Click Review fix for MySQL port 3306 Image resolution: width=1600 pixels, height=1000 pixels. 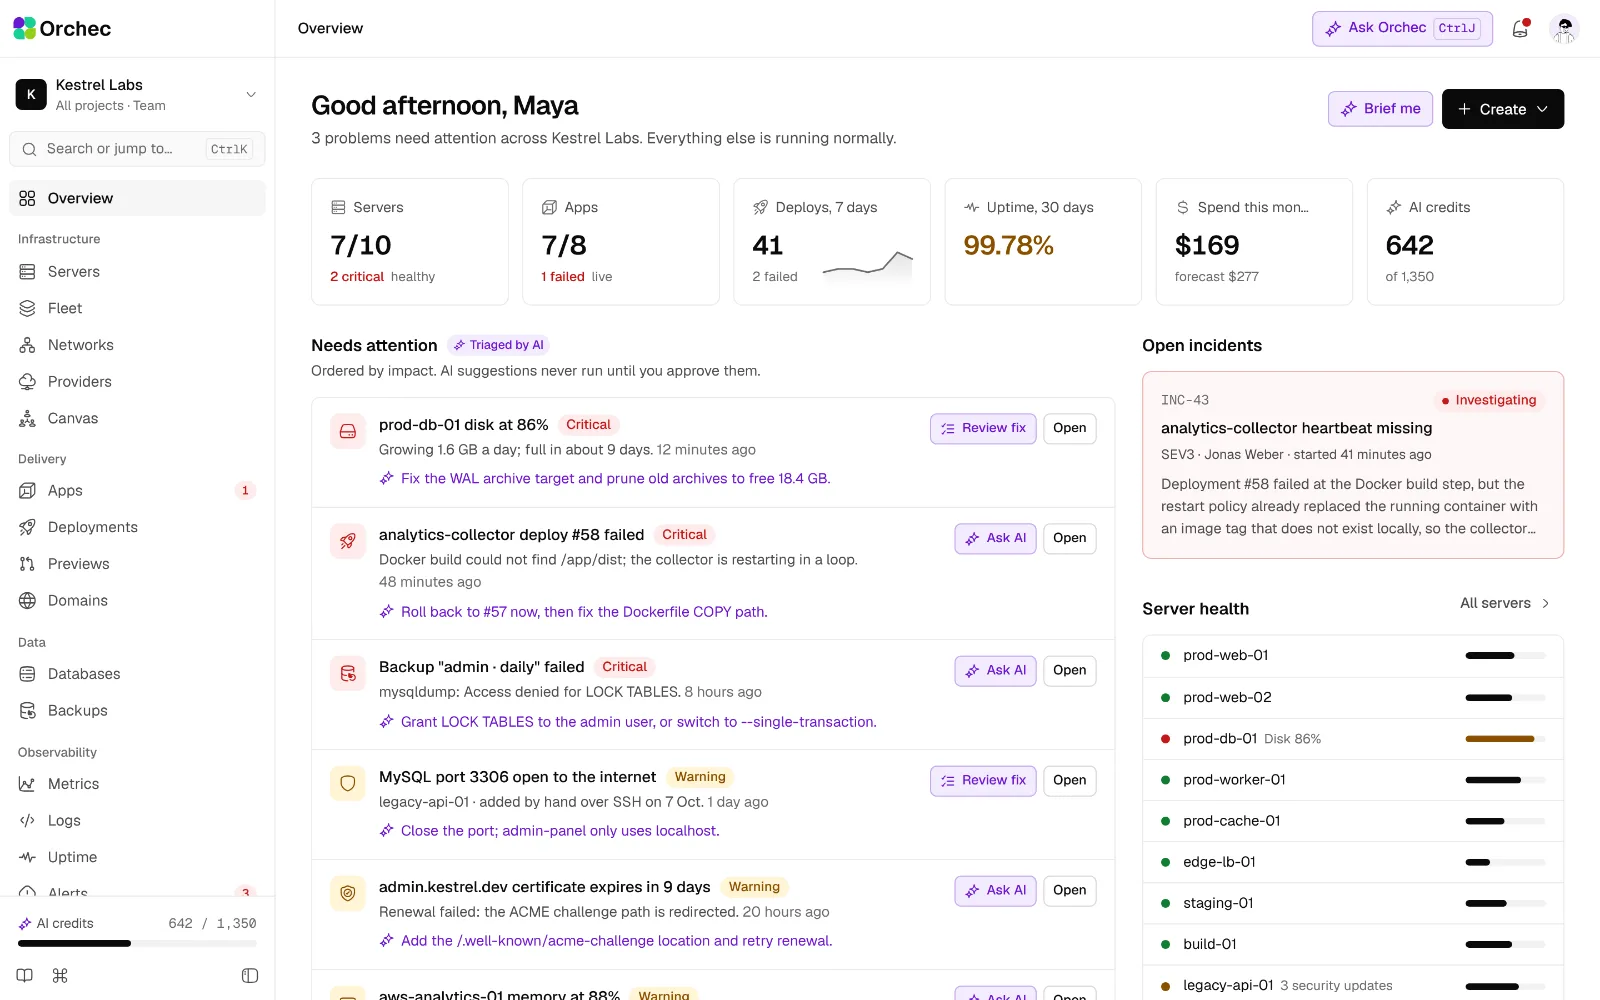point(983,780)
